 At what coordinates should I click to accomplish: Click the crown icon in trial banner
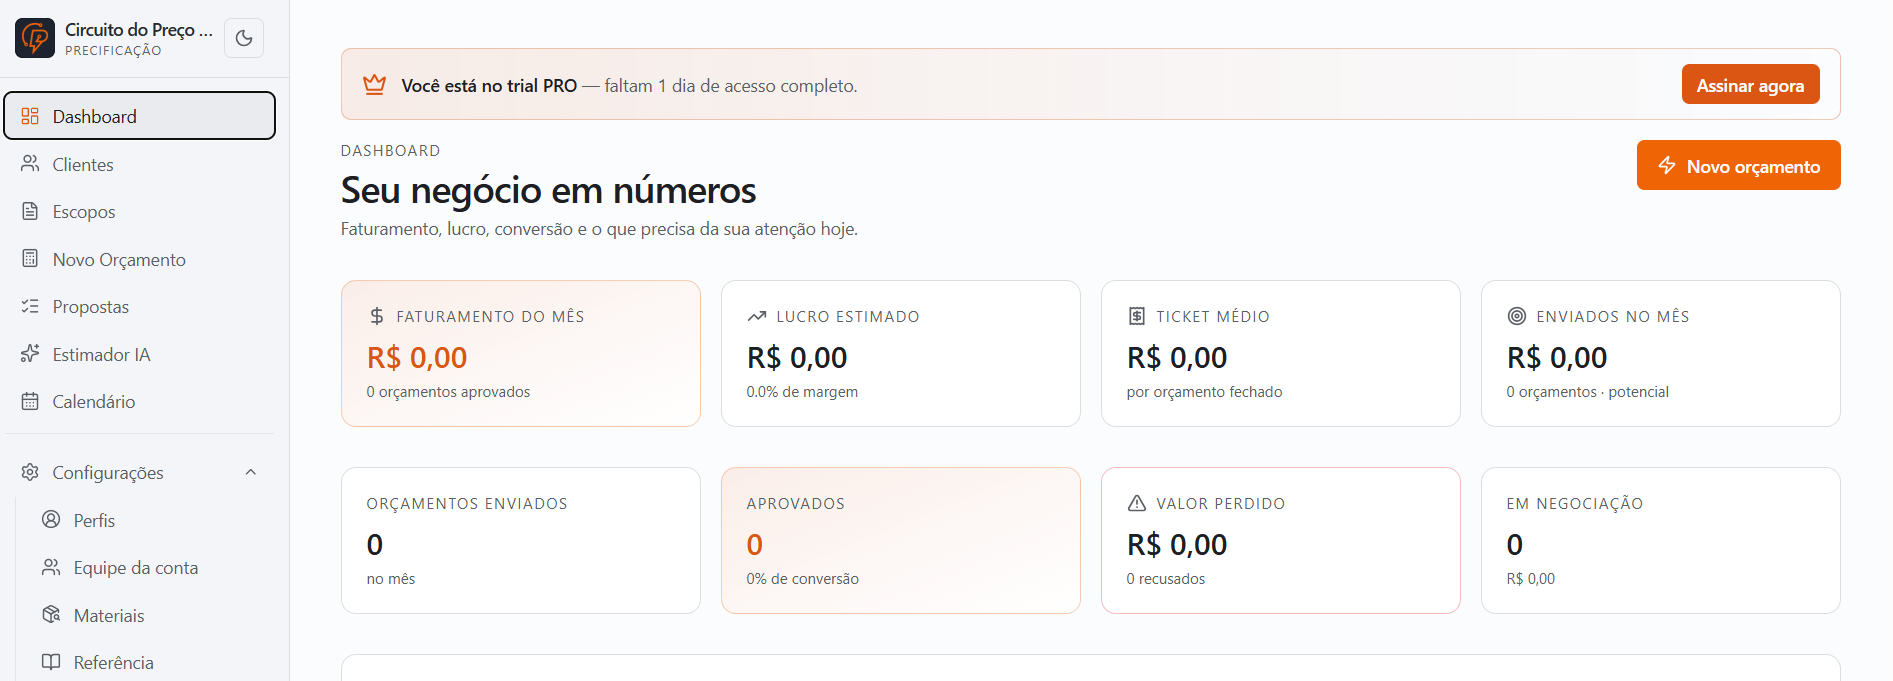coord(374,85)
